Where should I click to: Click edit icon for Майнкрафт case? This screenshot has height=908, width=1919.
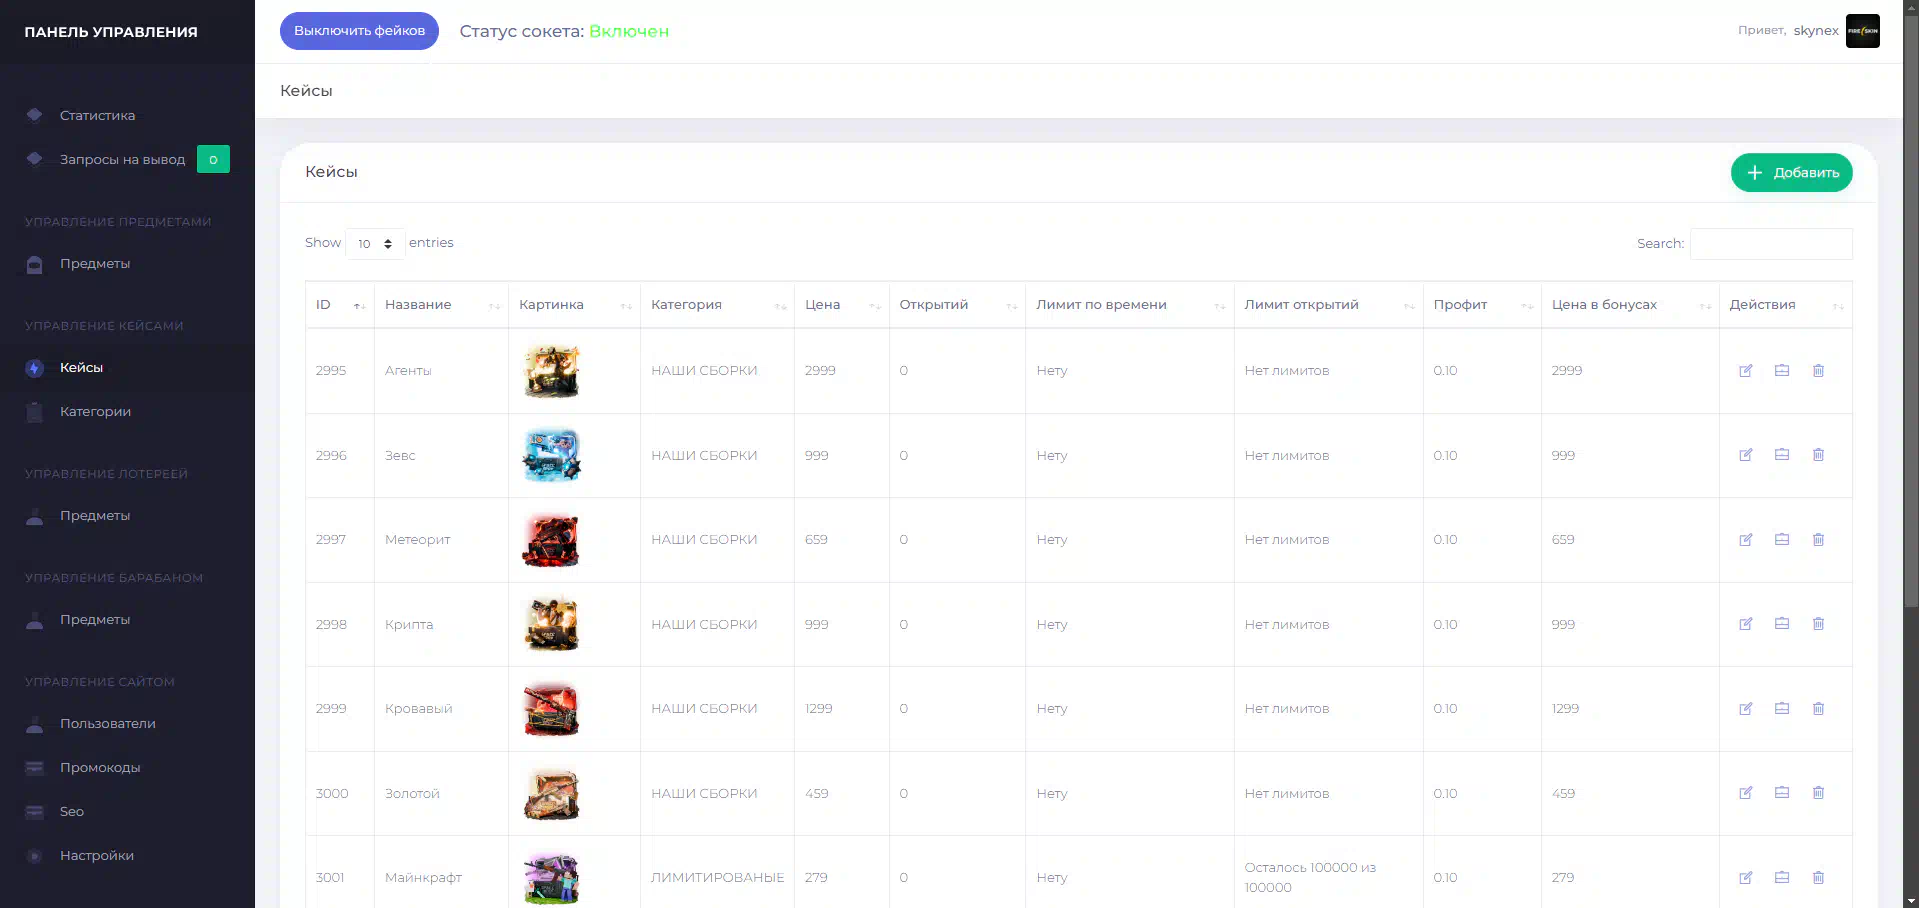(x=1745, y=878)
